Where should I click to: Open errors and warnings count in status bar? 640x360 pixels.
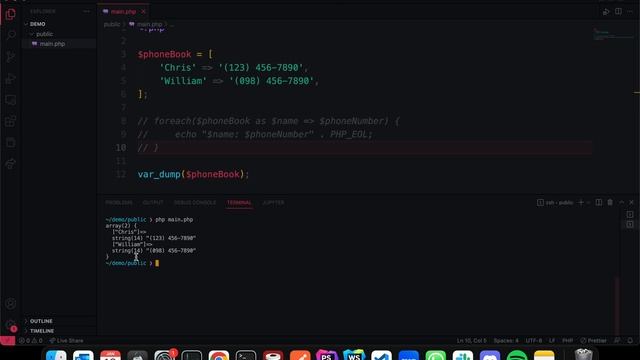click(x=31, y=340)
